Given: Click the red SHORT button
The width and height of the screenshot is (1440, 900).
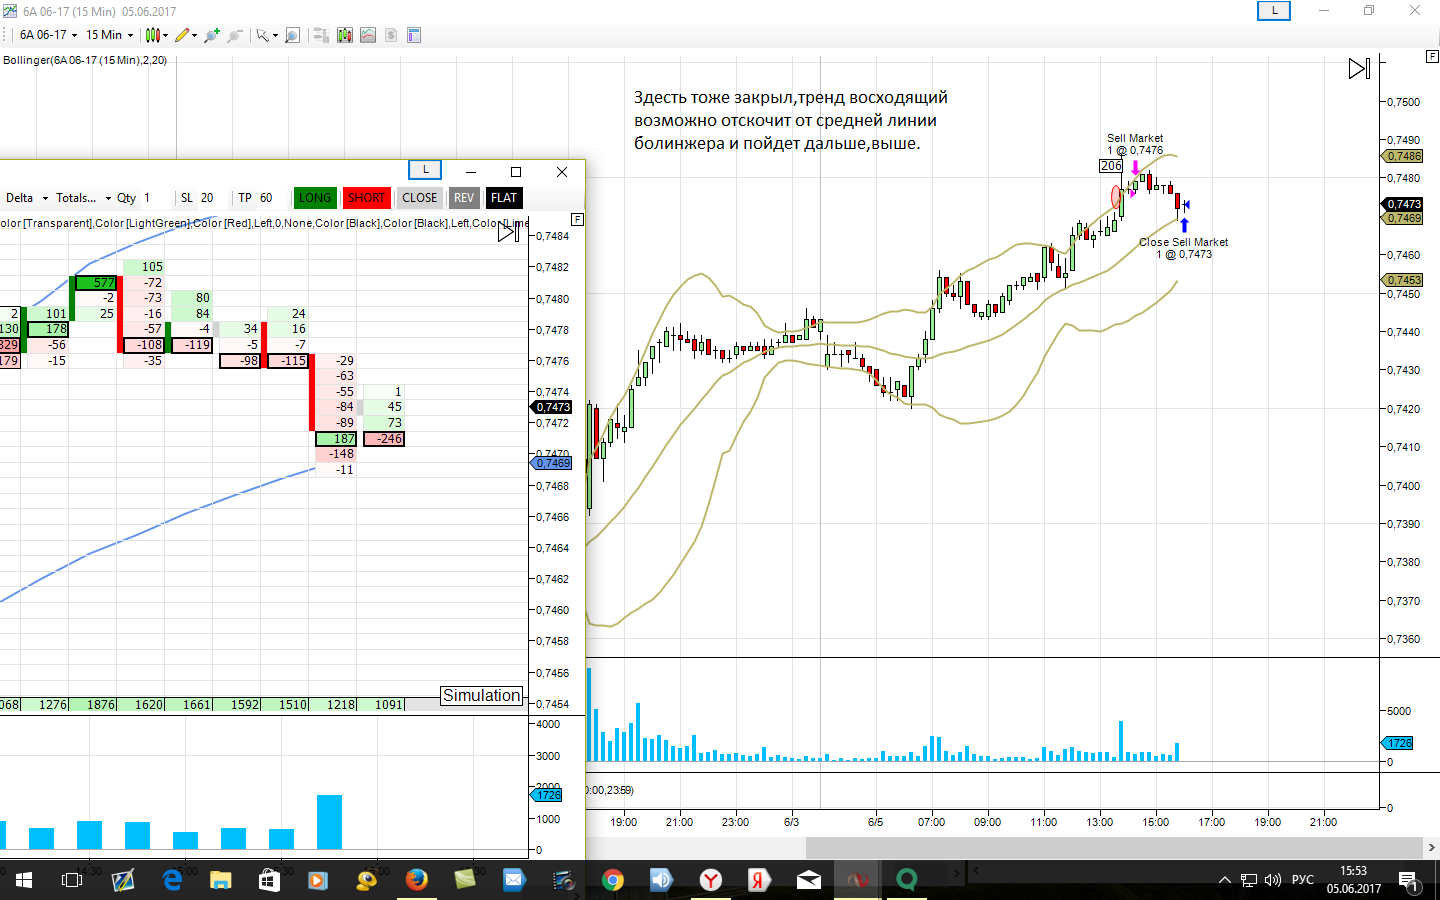Looking at the screenshot, I should pos(366,198).
